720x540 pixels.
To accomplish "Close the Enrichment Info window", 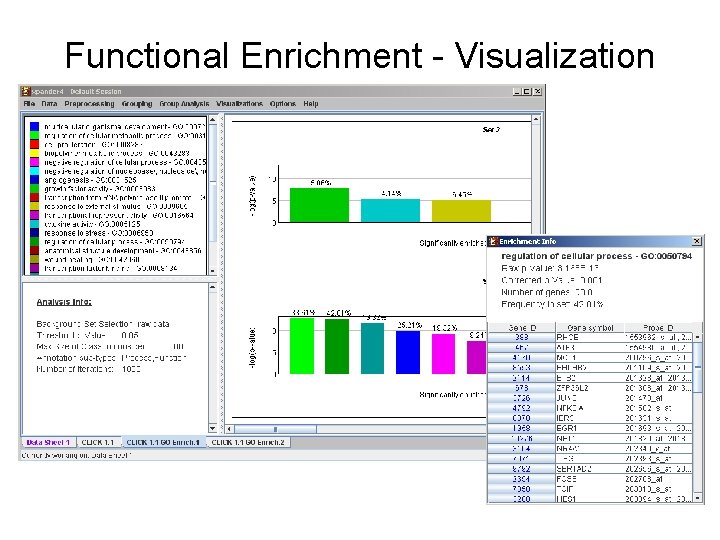I will click(697, 241).
